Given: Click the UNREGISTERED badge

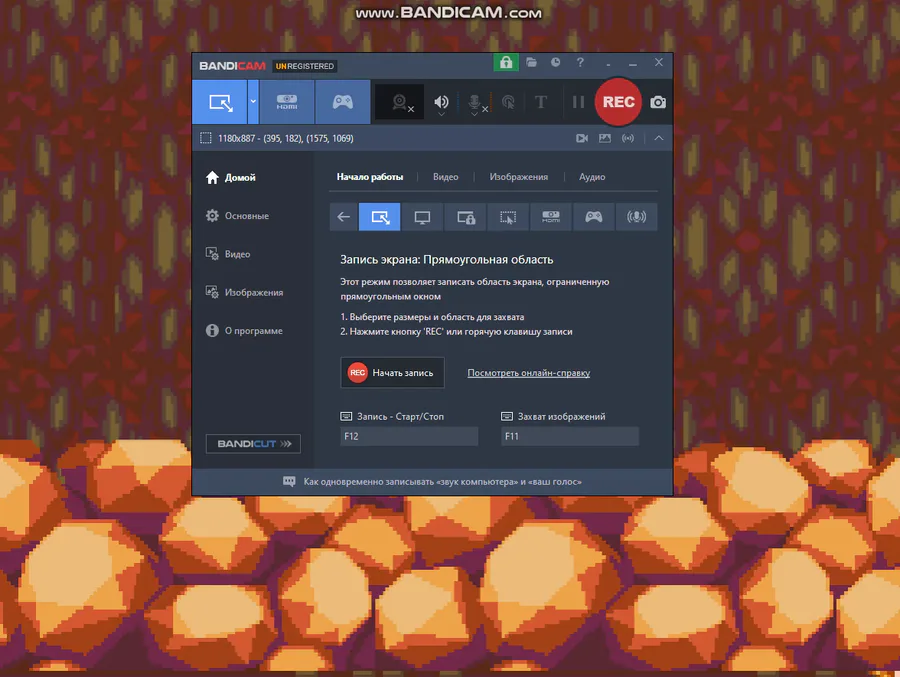Looking at the screenshot, I should pyautogui.click(x=304, y=66).
